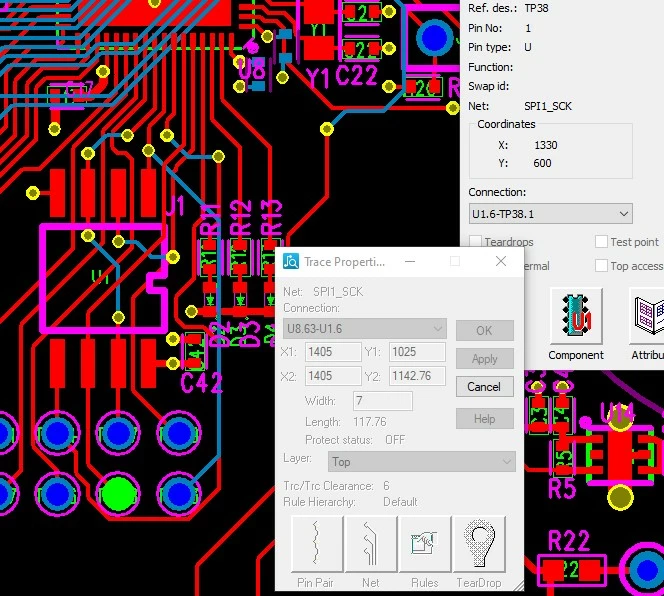The width and height of the screenshot is (664, 596).
Task: Expand the U1.6-TP38.1 Connection dropdown
Action: [x=551, y=214]
